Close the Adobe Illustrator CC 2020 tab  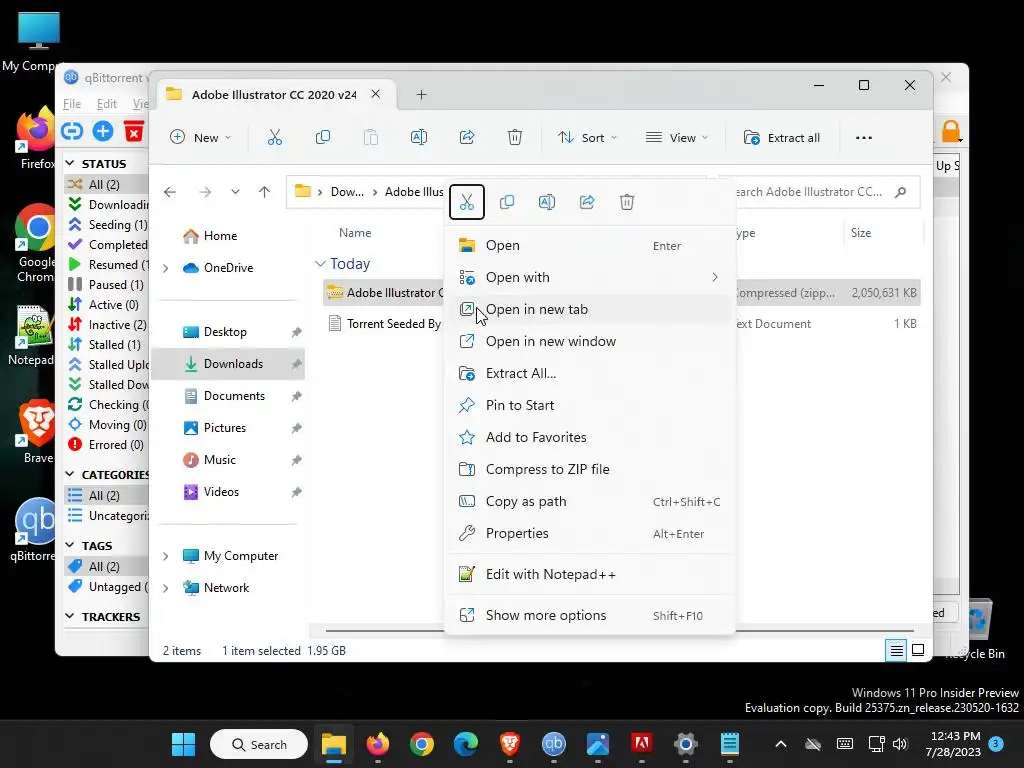(x=376, y=94)
